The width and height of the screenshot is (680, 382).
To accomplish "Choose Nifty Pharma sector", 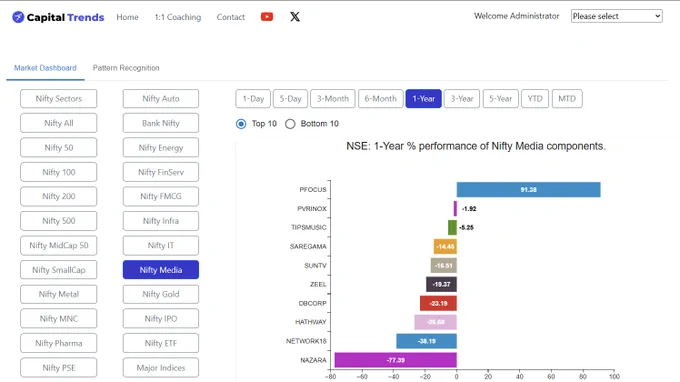I will pos(59,343).
